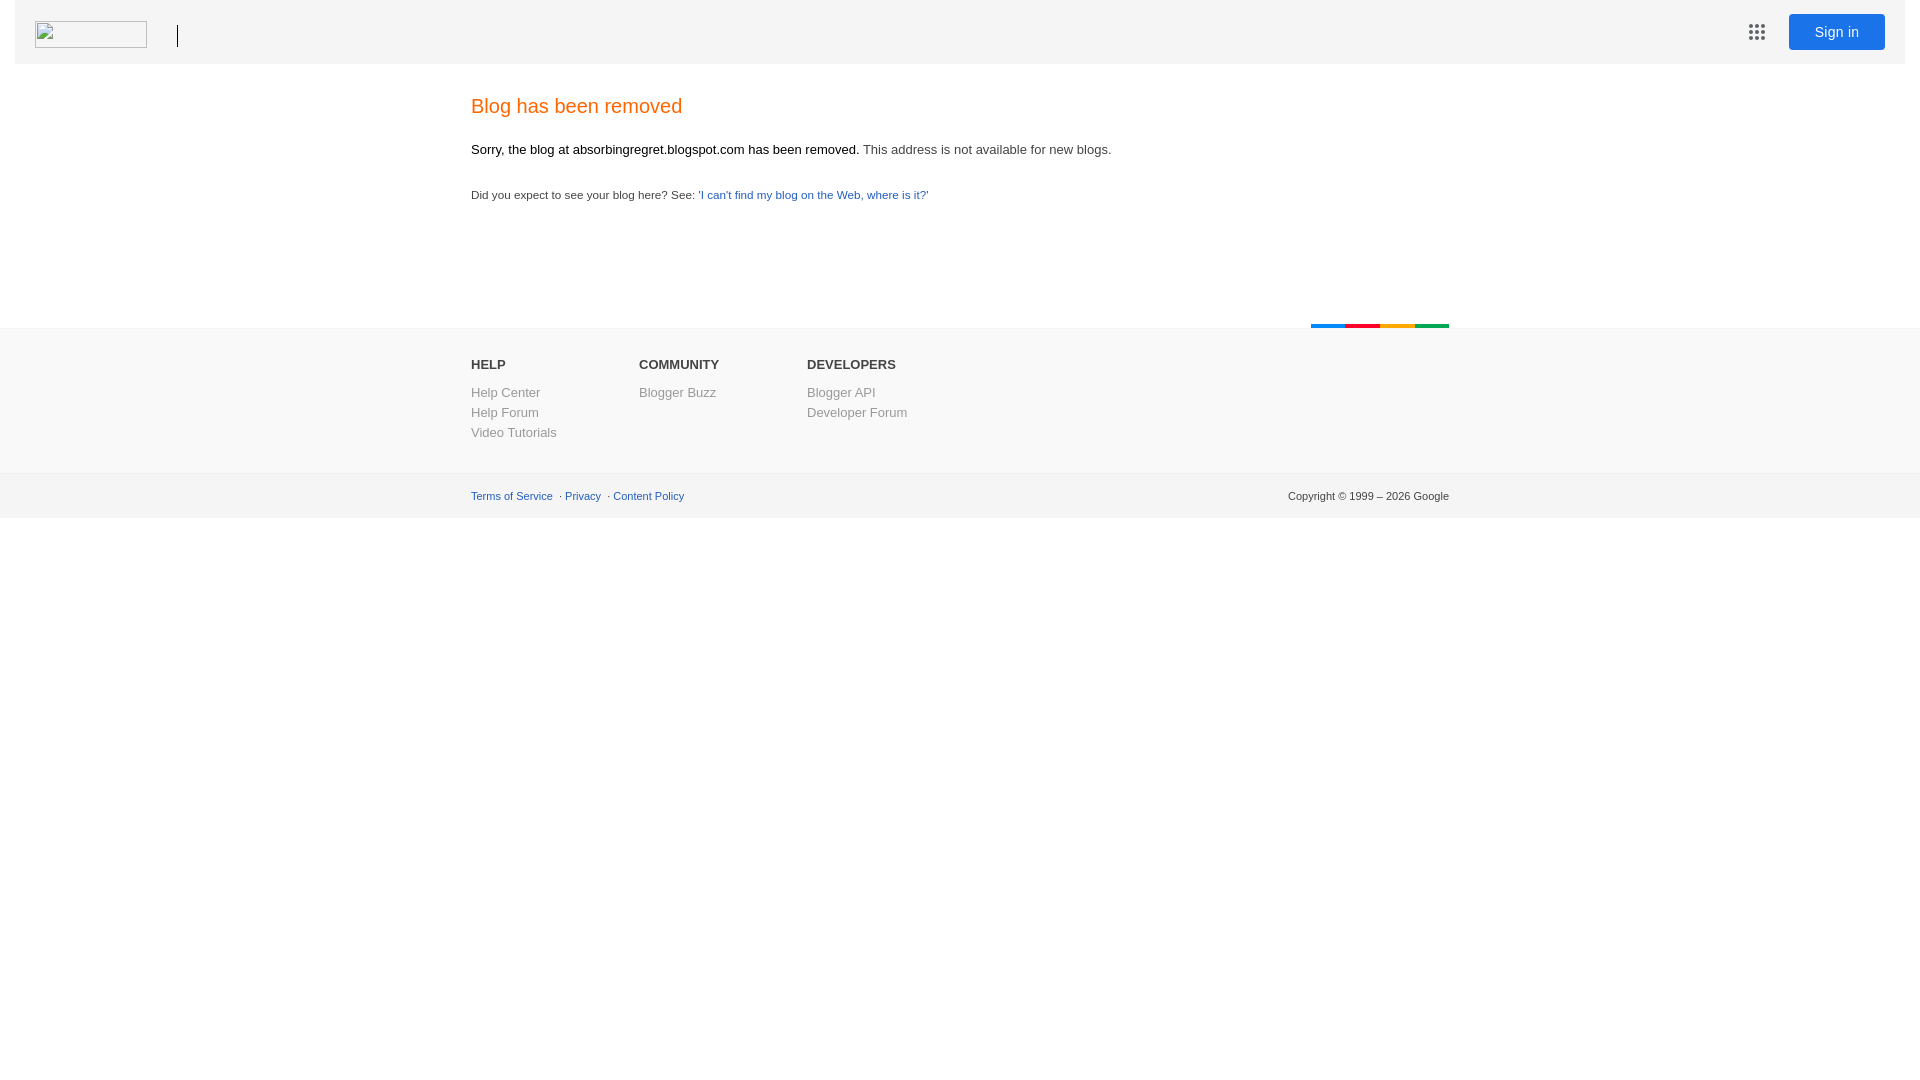Click the blue segment of the color bar
This screenshot has height=1080, width=1920.
point(1328,326)
